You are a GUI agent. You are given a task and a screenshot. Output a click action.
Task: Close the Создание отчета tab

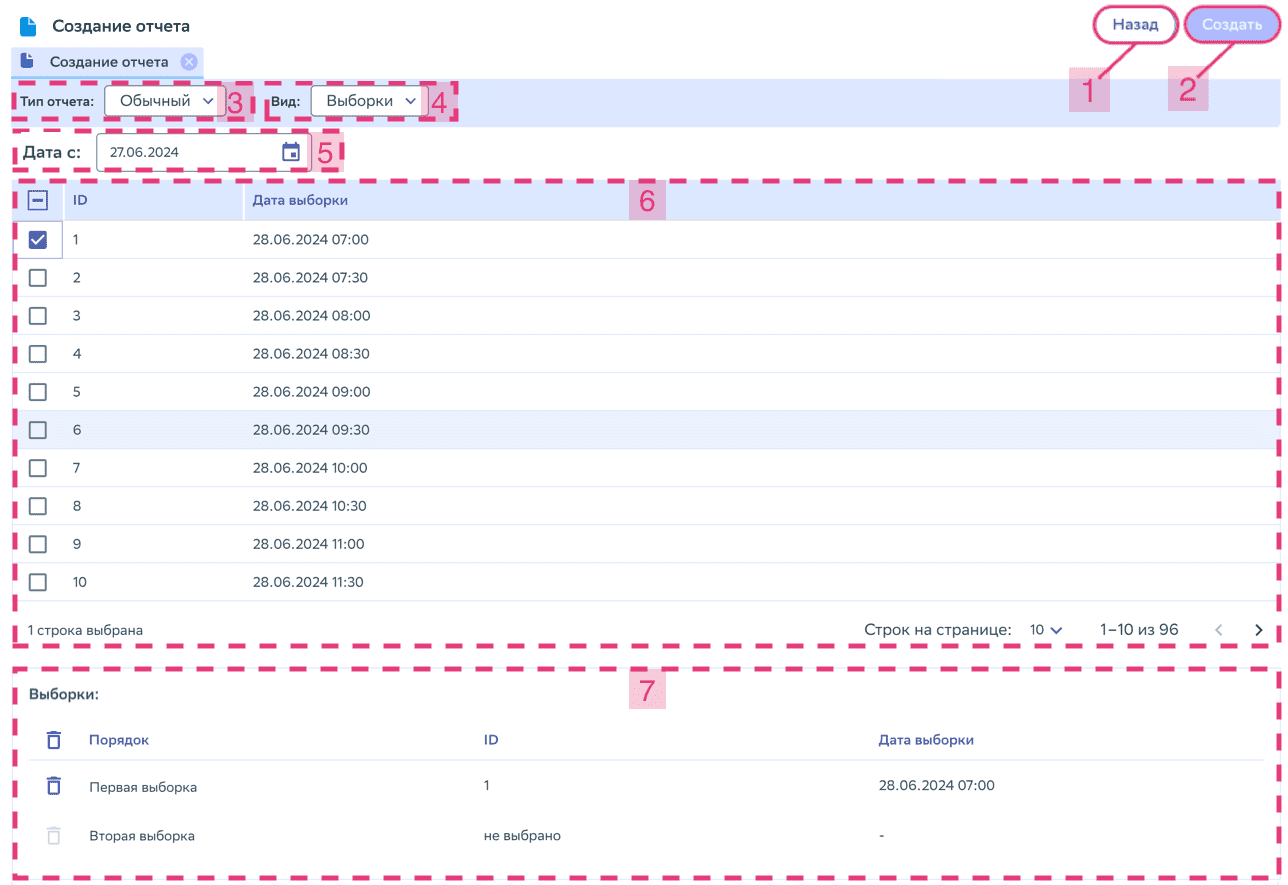click(188, 62)
